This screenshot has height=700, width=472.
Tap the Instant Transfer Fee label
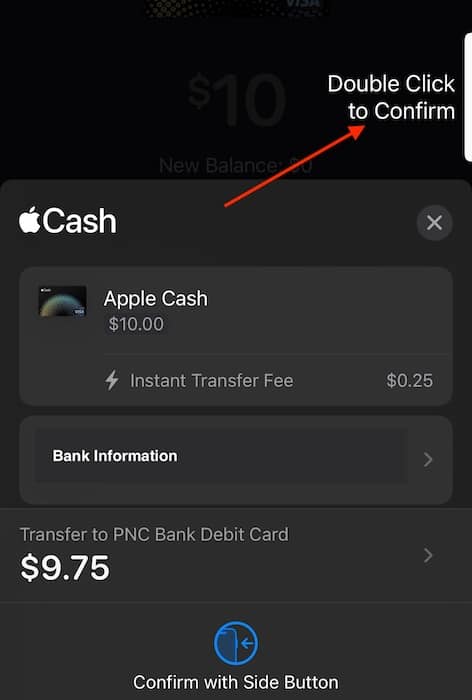pos(212,381)
